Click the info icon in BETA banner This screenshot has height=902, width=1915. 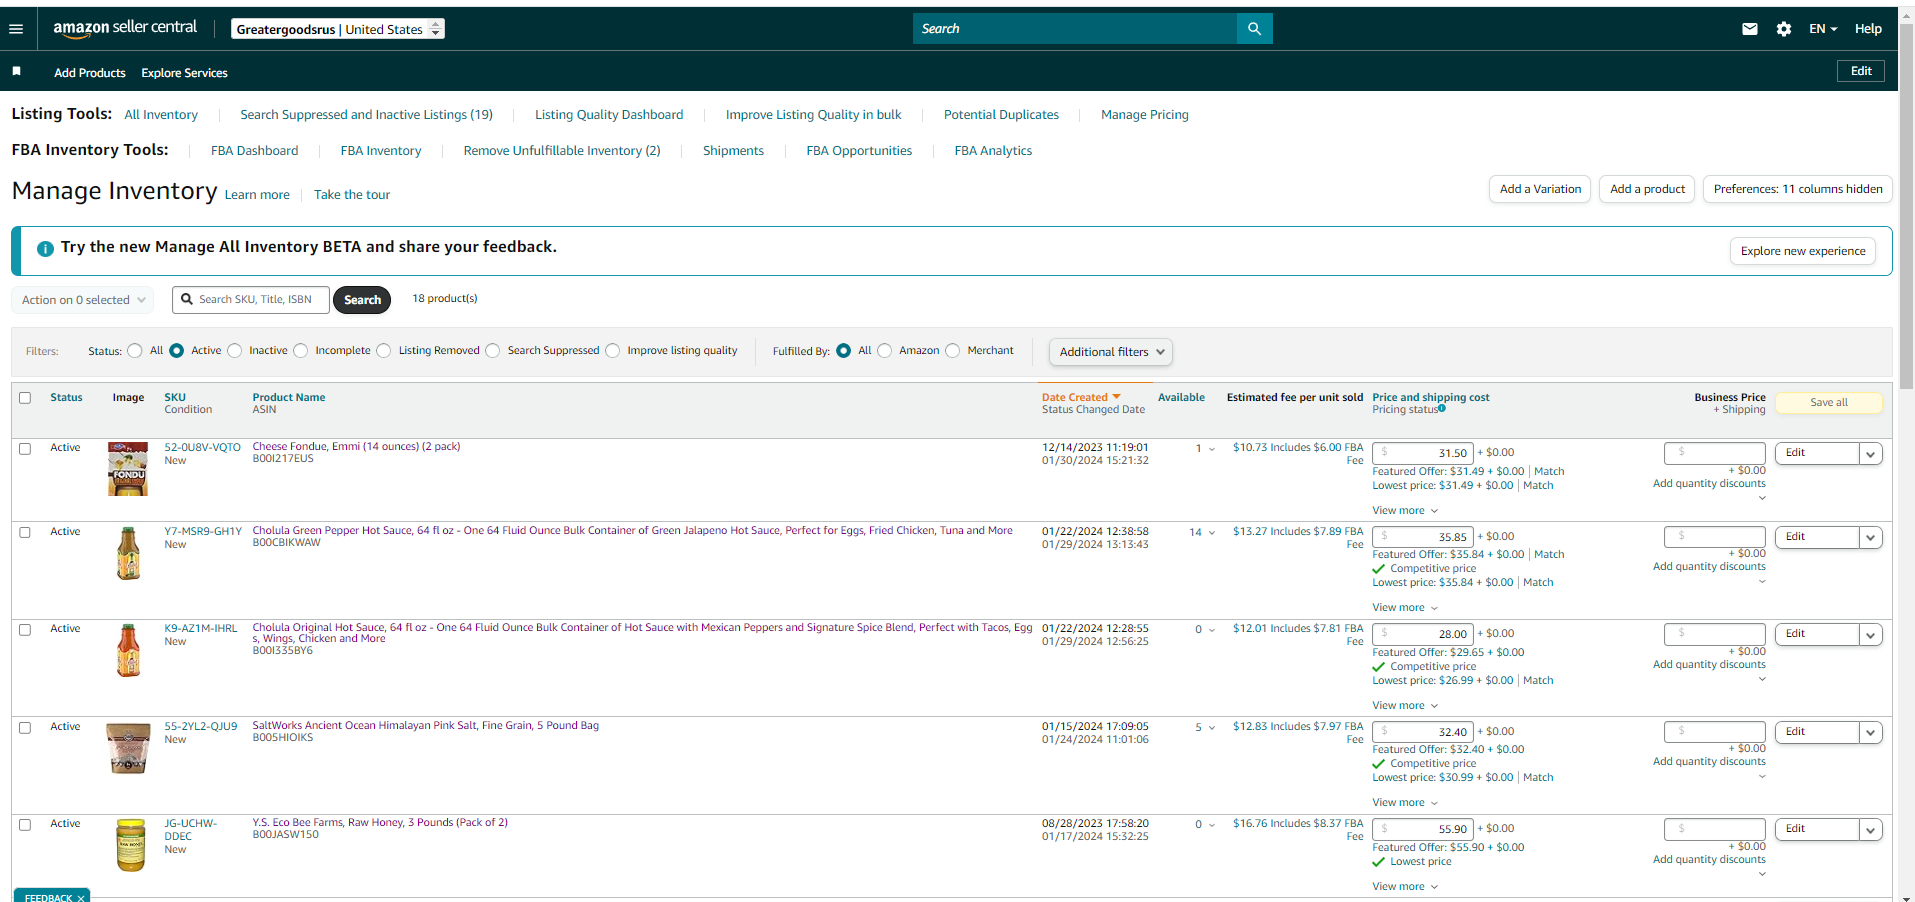pyautogui.click(x=45, y=249)
